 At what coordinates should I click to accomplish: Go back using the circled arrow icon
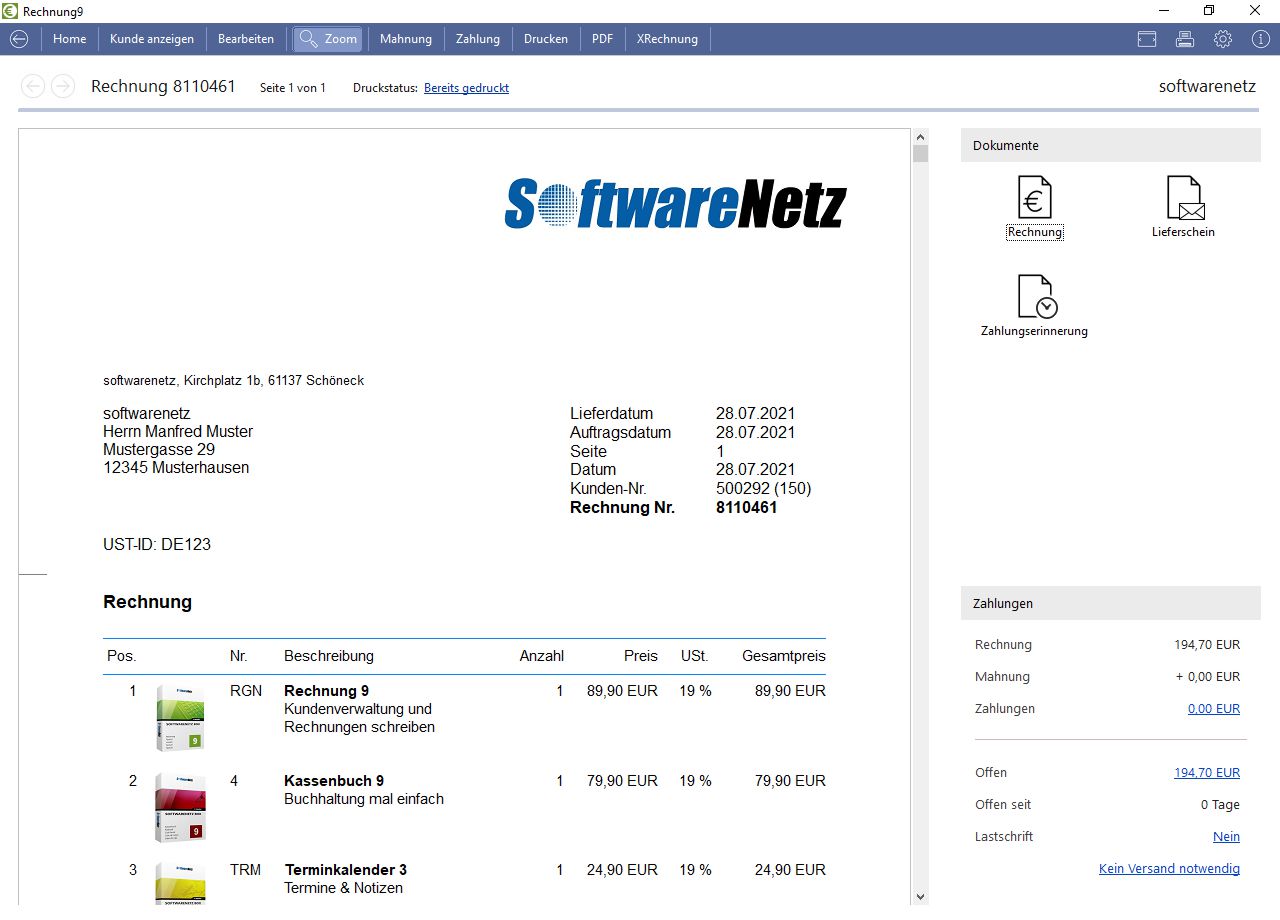(19, 38)
